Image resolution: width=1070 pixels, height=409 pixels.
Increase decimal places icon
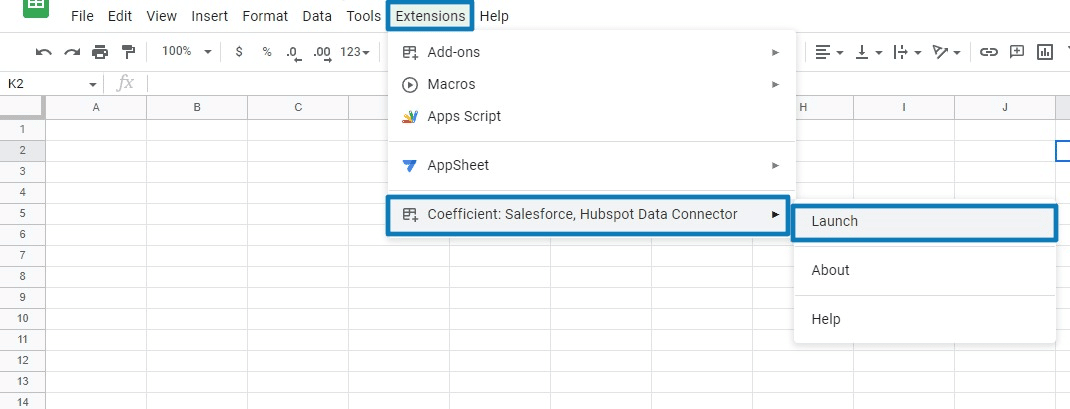(321, 53)
